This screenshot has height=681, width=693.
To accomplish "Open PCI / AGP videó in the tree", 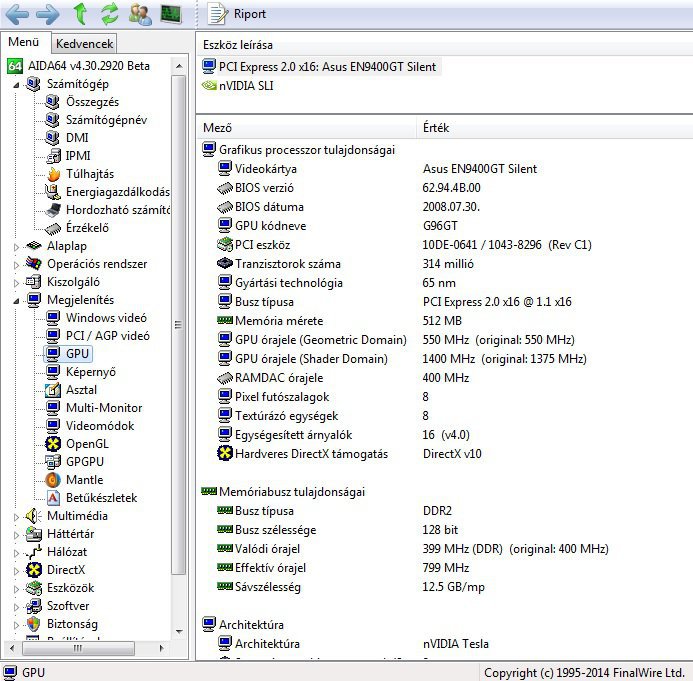I will (x=107, y=336).
